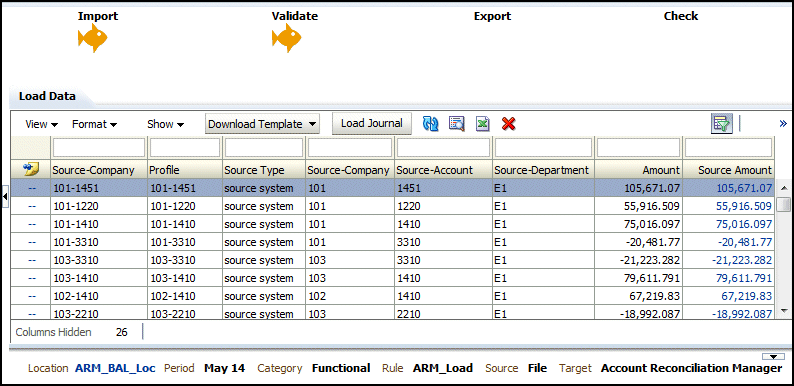
Task: Select the 102-1410 Profile cell
Action: pos(185,296)
